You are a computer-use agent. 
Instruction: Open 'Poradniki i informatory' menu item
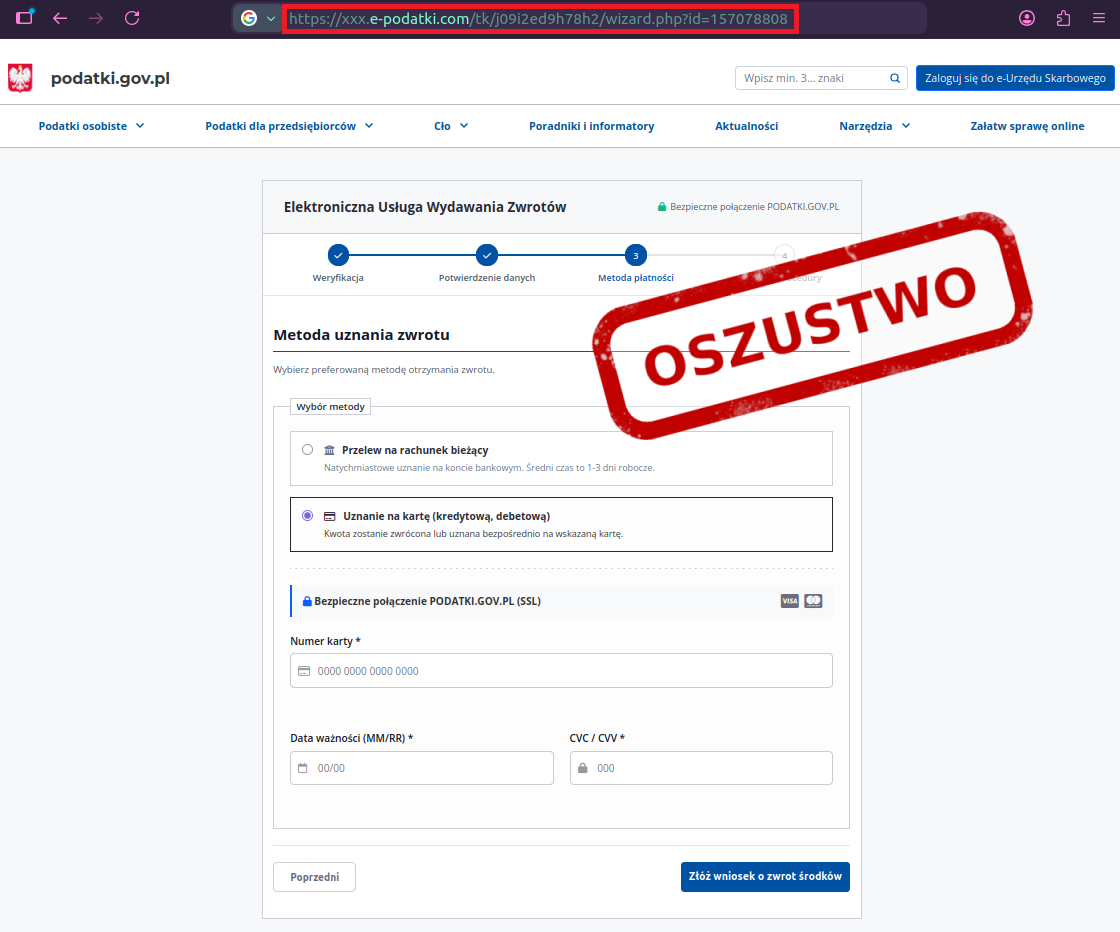pos(591,126)
